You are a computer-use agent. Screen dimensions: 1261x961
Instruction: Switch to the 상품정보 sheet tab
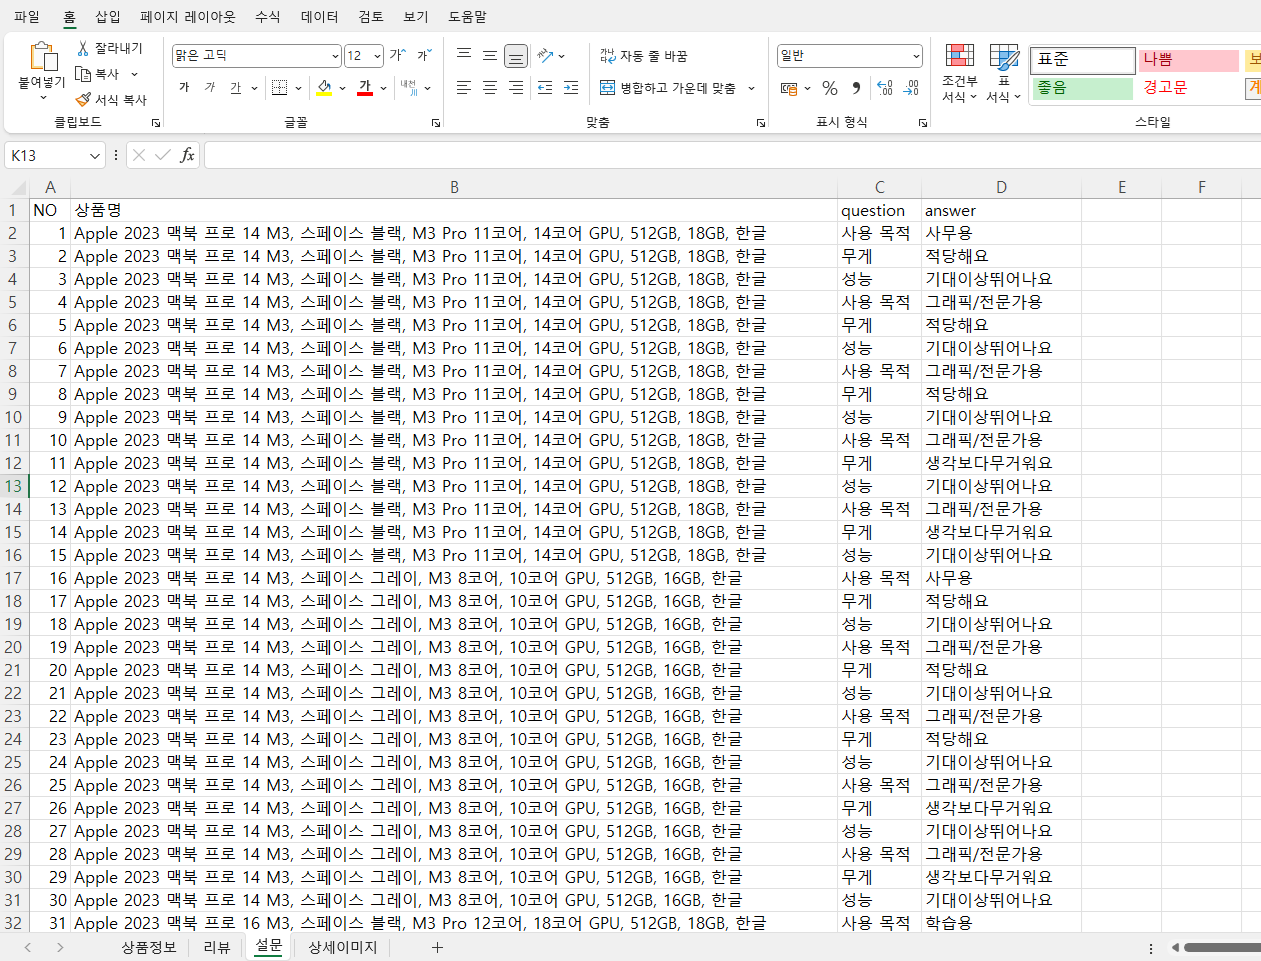[x=148, y=947]
